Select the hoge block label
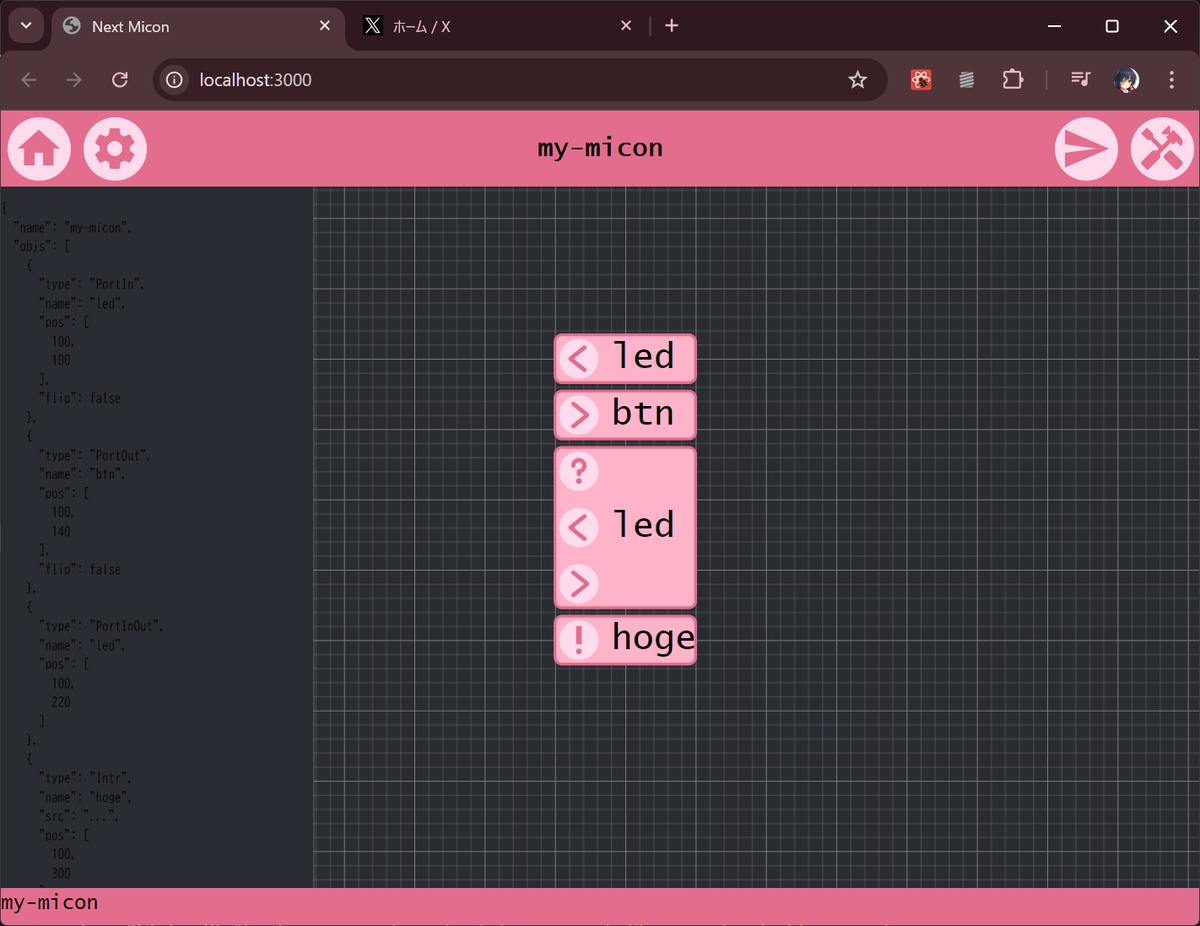1200x926 pixels. pos(653,639)
